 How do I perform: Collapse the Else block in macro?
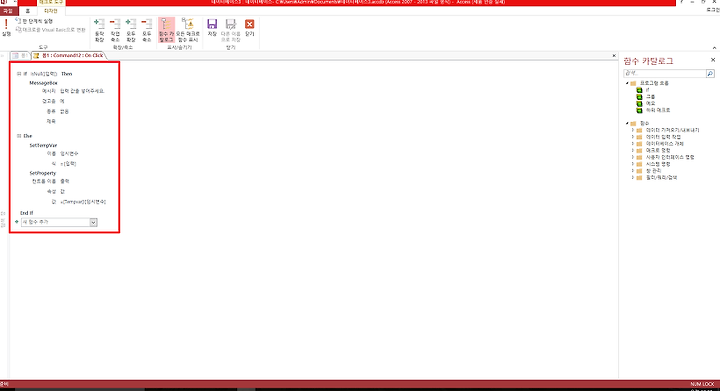[x=19, y=136]
